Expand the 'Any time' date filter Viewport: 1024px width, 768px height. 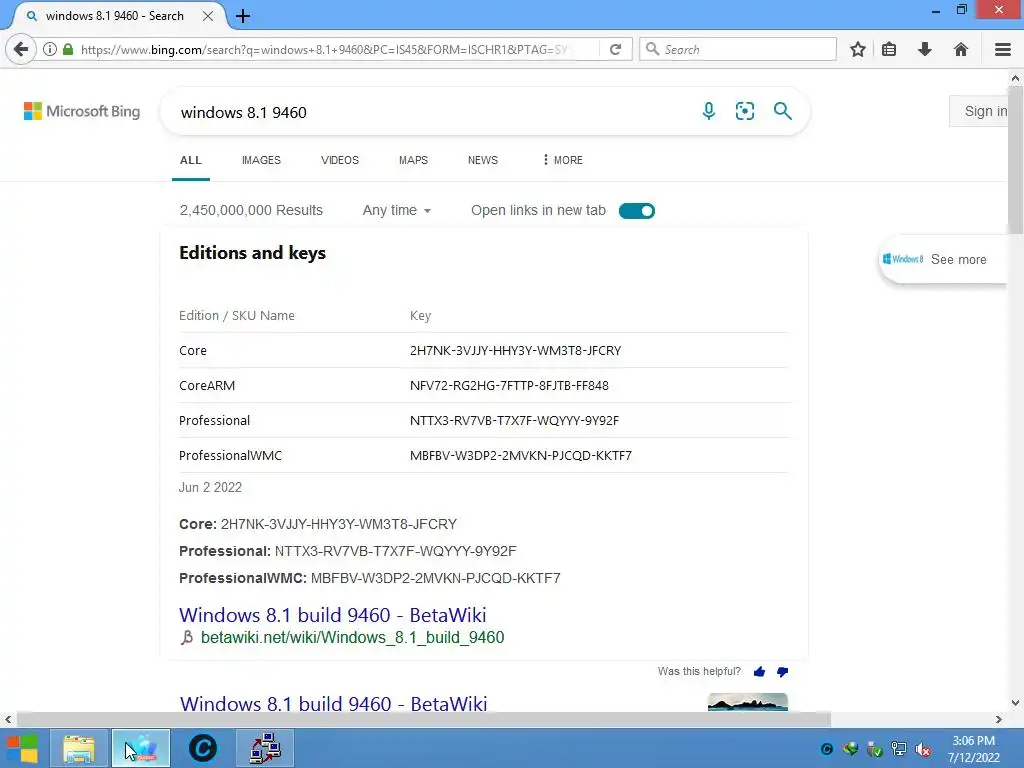point(396,210)
